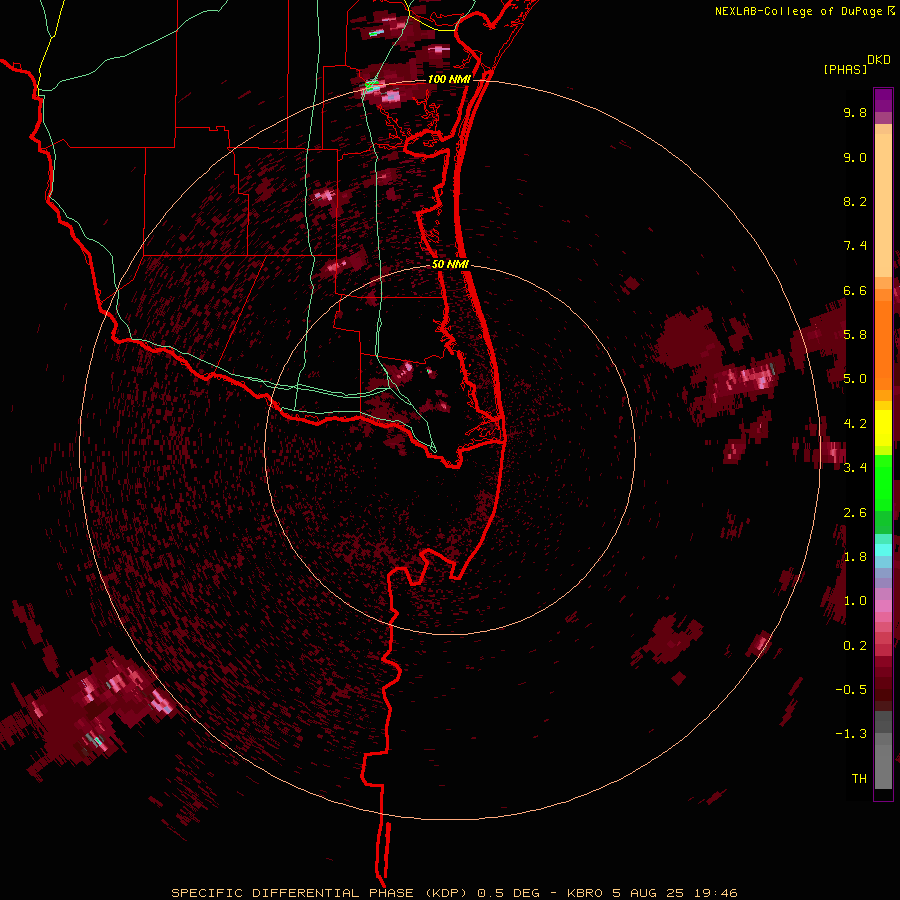
Task: Click the 1.8 value on color scale
Action: (855, 557)
